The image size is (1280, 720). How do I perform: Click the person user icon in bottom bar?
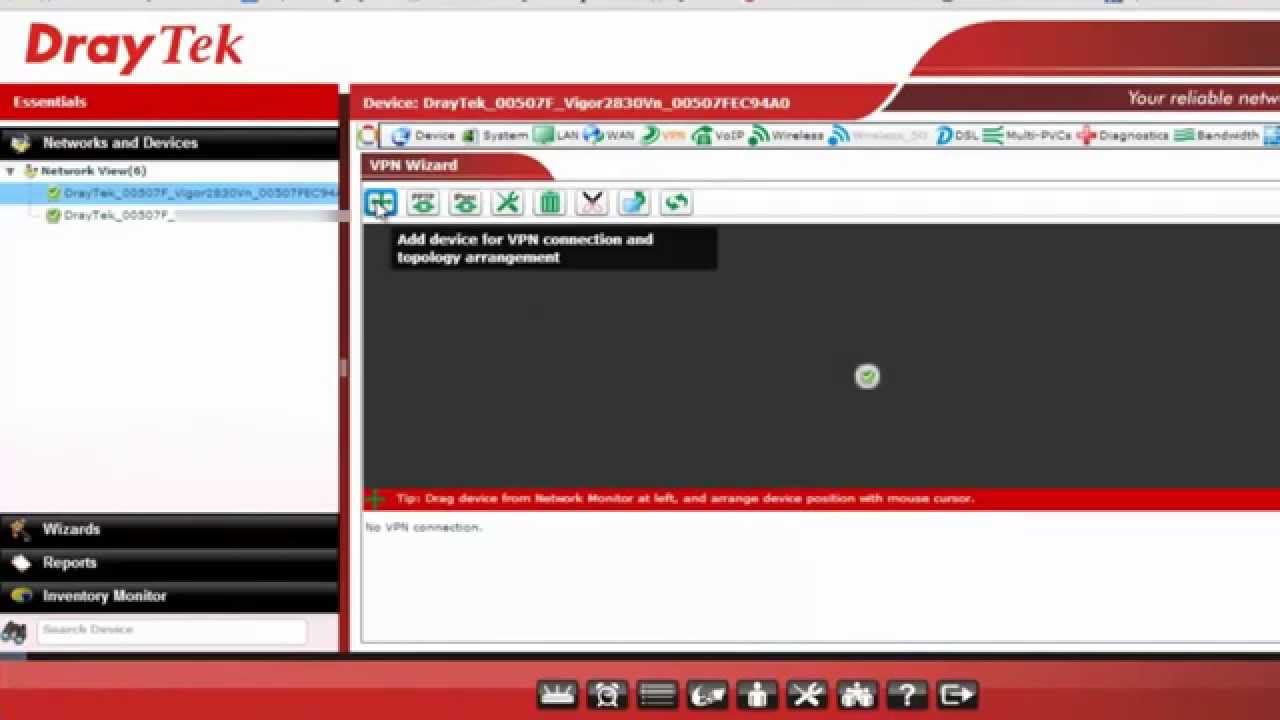(757, 694)
